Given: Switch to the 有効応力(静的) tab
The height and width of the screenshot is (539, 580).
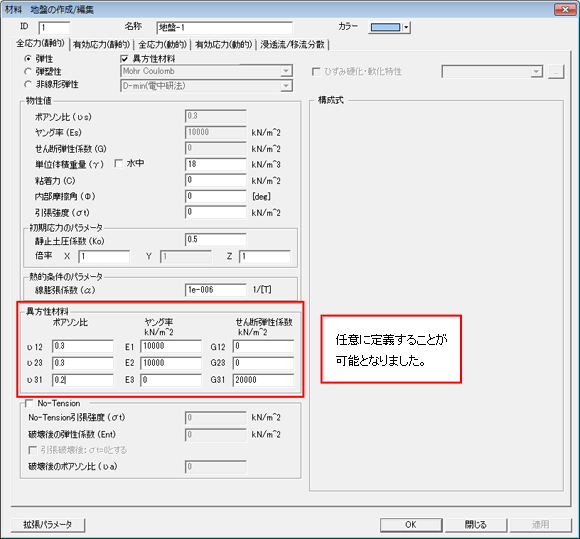Looking at the screenshot, I should [x=102, y=45].
